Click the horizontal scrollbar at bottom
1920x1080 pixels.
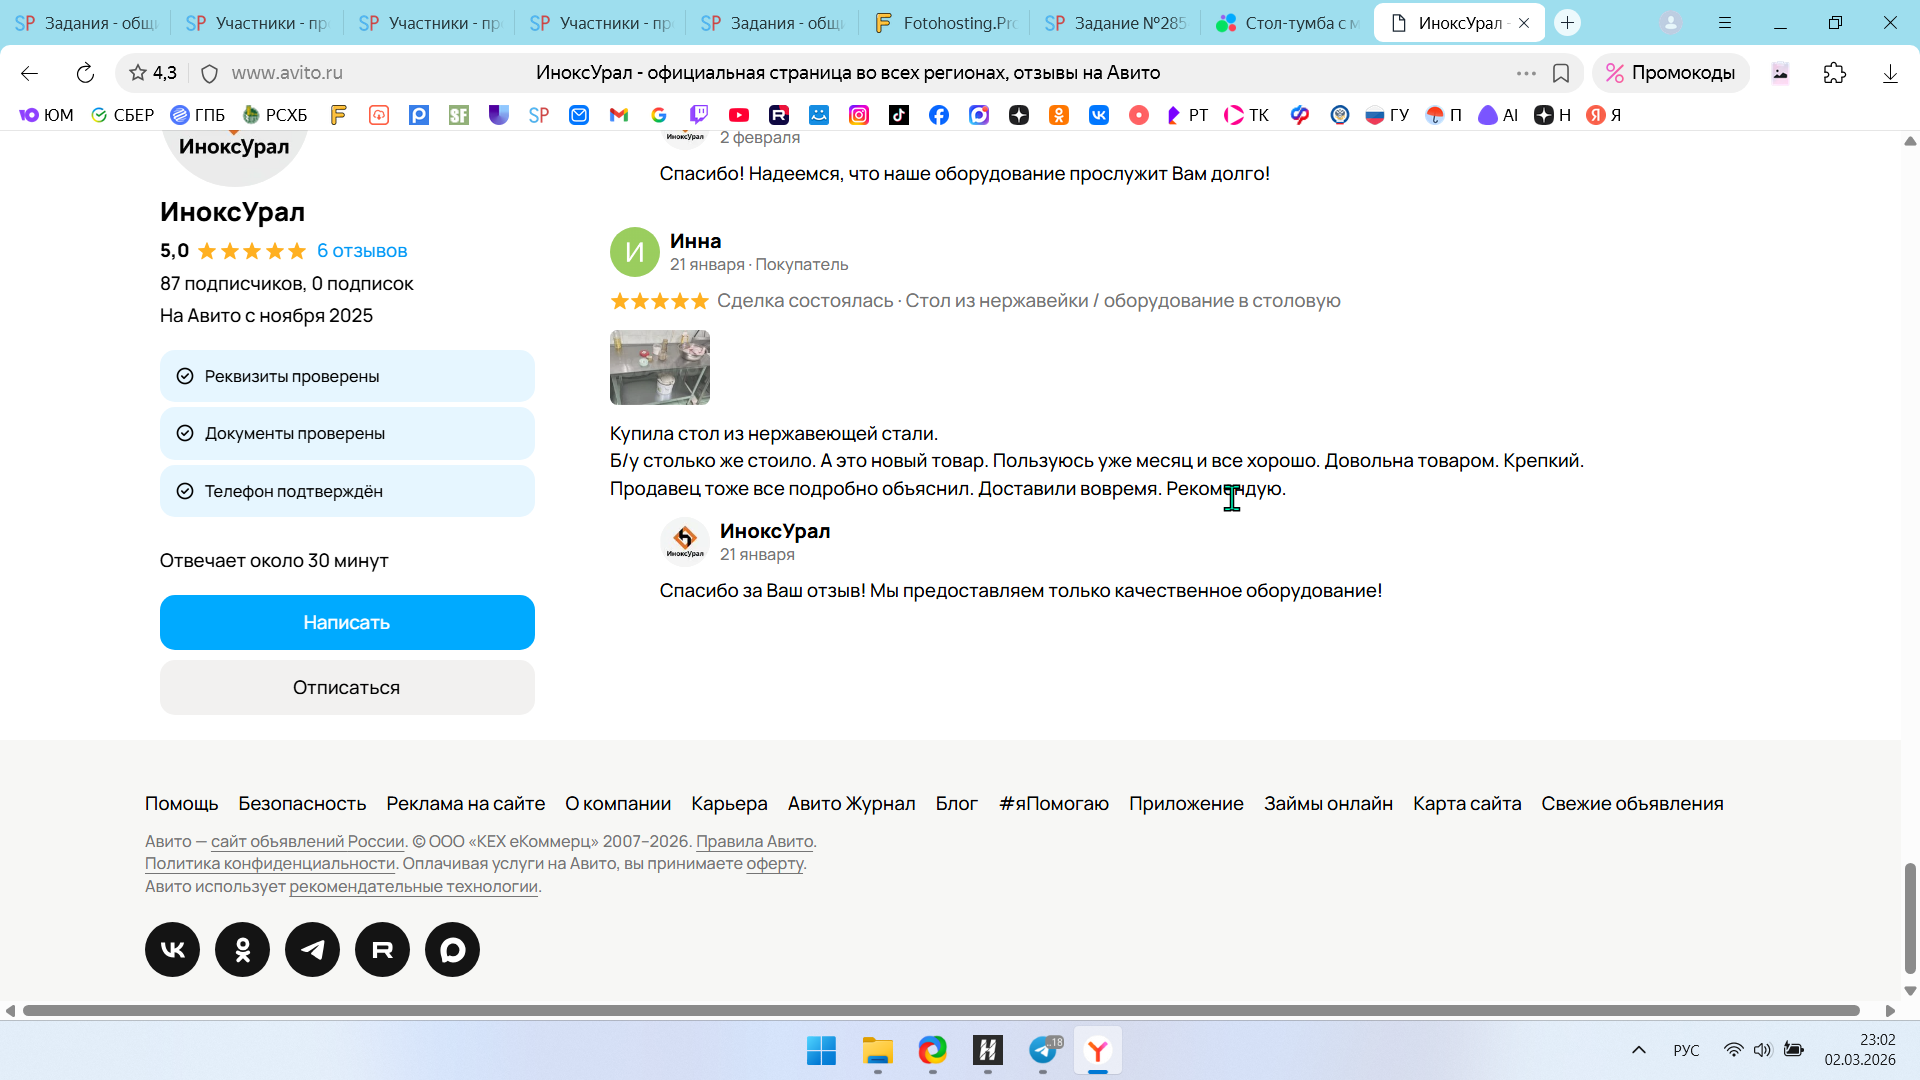(x=940, y=1011)
